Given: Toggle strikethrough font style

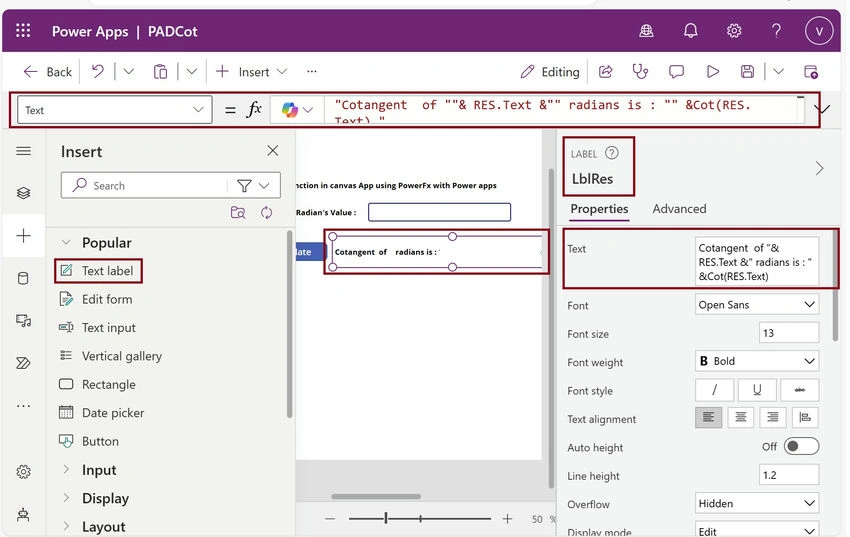Looking at the screenshot, I should click(800, 390).
